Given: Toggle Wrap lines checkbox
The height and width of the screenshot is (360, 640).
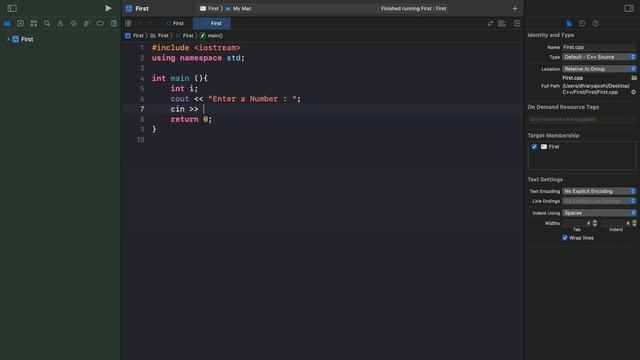Looking at the screenshot, I should click(565, 238).
